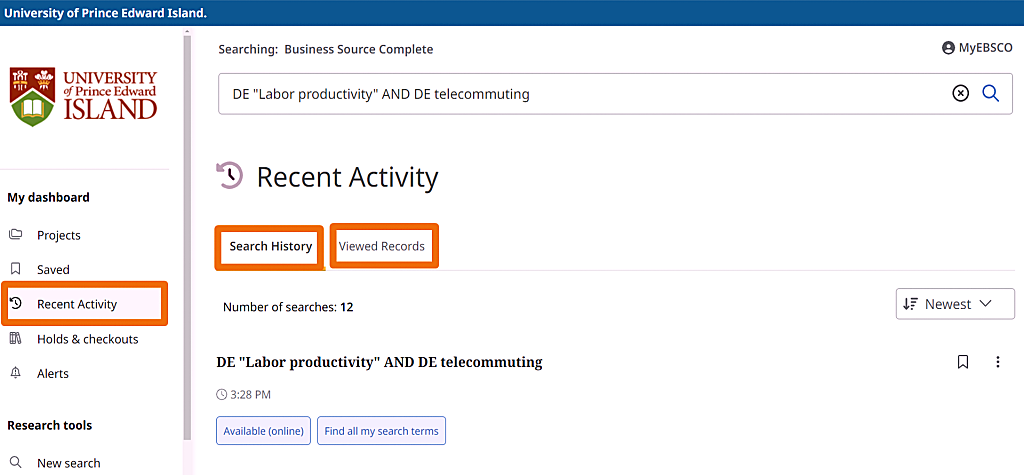The image size is (1024, 475).
Task: Open the DE Labor productivity search result link
Action: pos(379,362)
